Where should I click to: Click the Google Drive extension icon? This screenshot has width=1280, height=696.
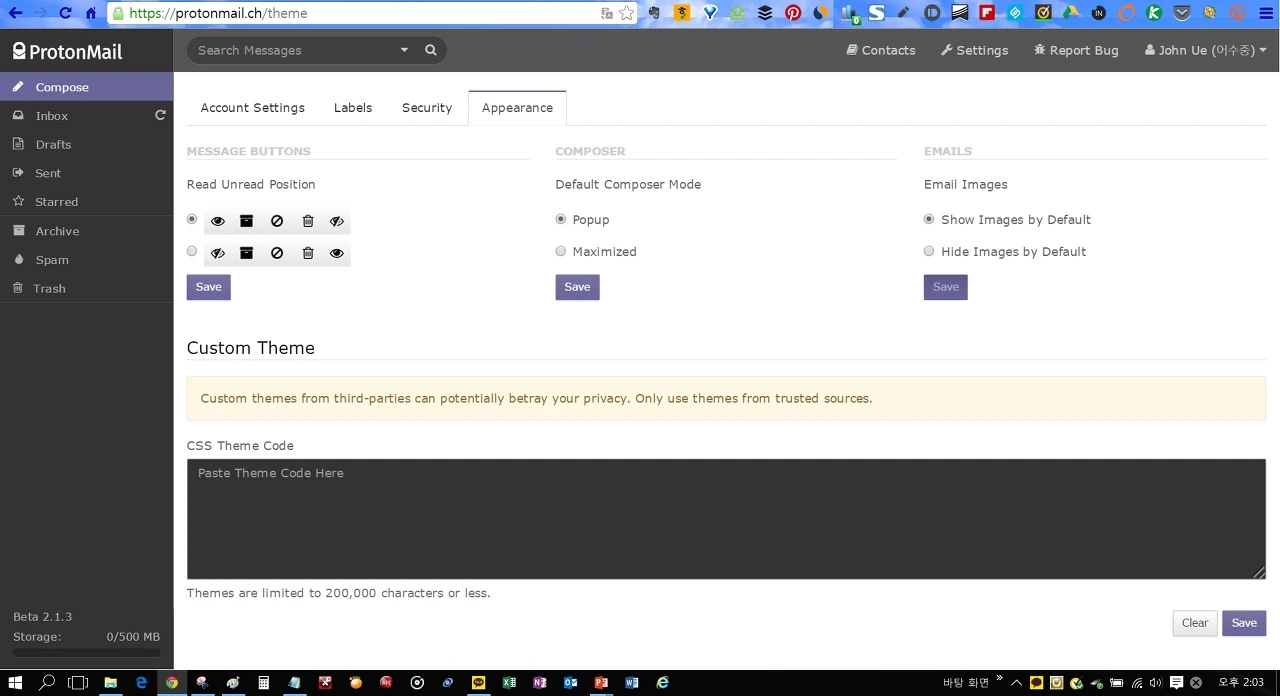pos(1071,13)
